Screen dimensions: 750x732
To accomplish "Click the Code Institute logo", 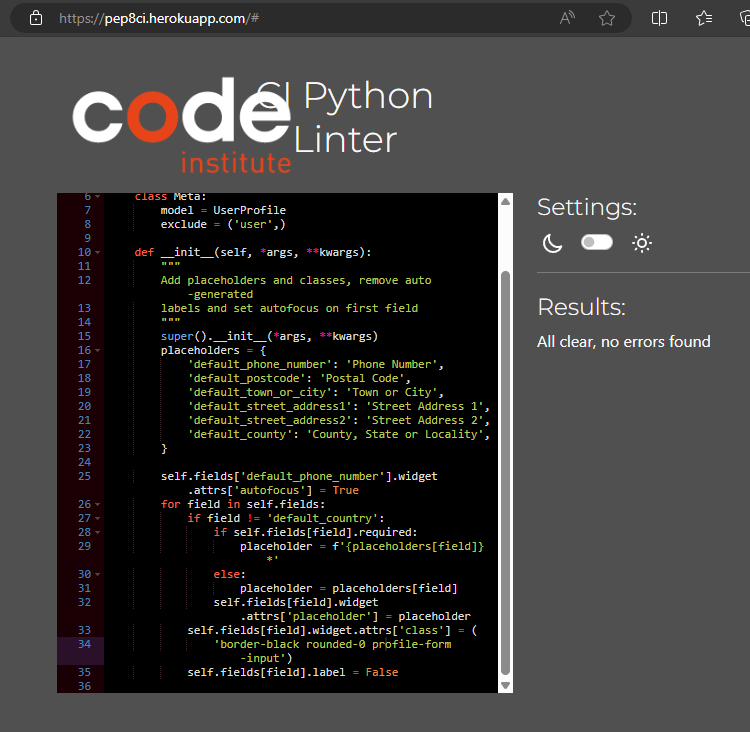I will (182, 125).
